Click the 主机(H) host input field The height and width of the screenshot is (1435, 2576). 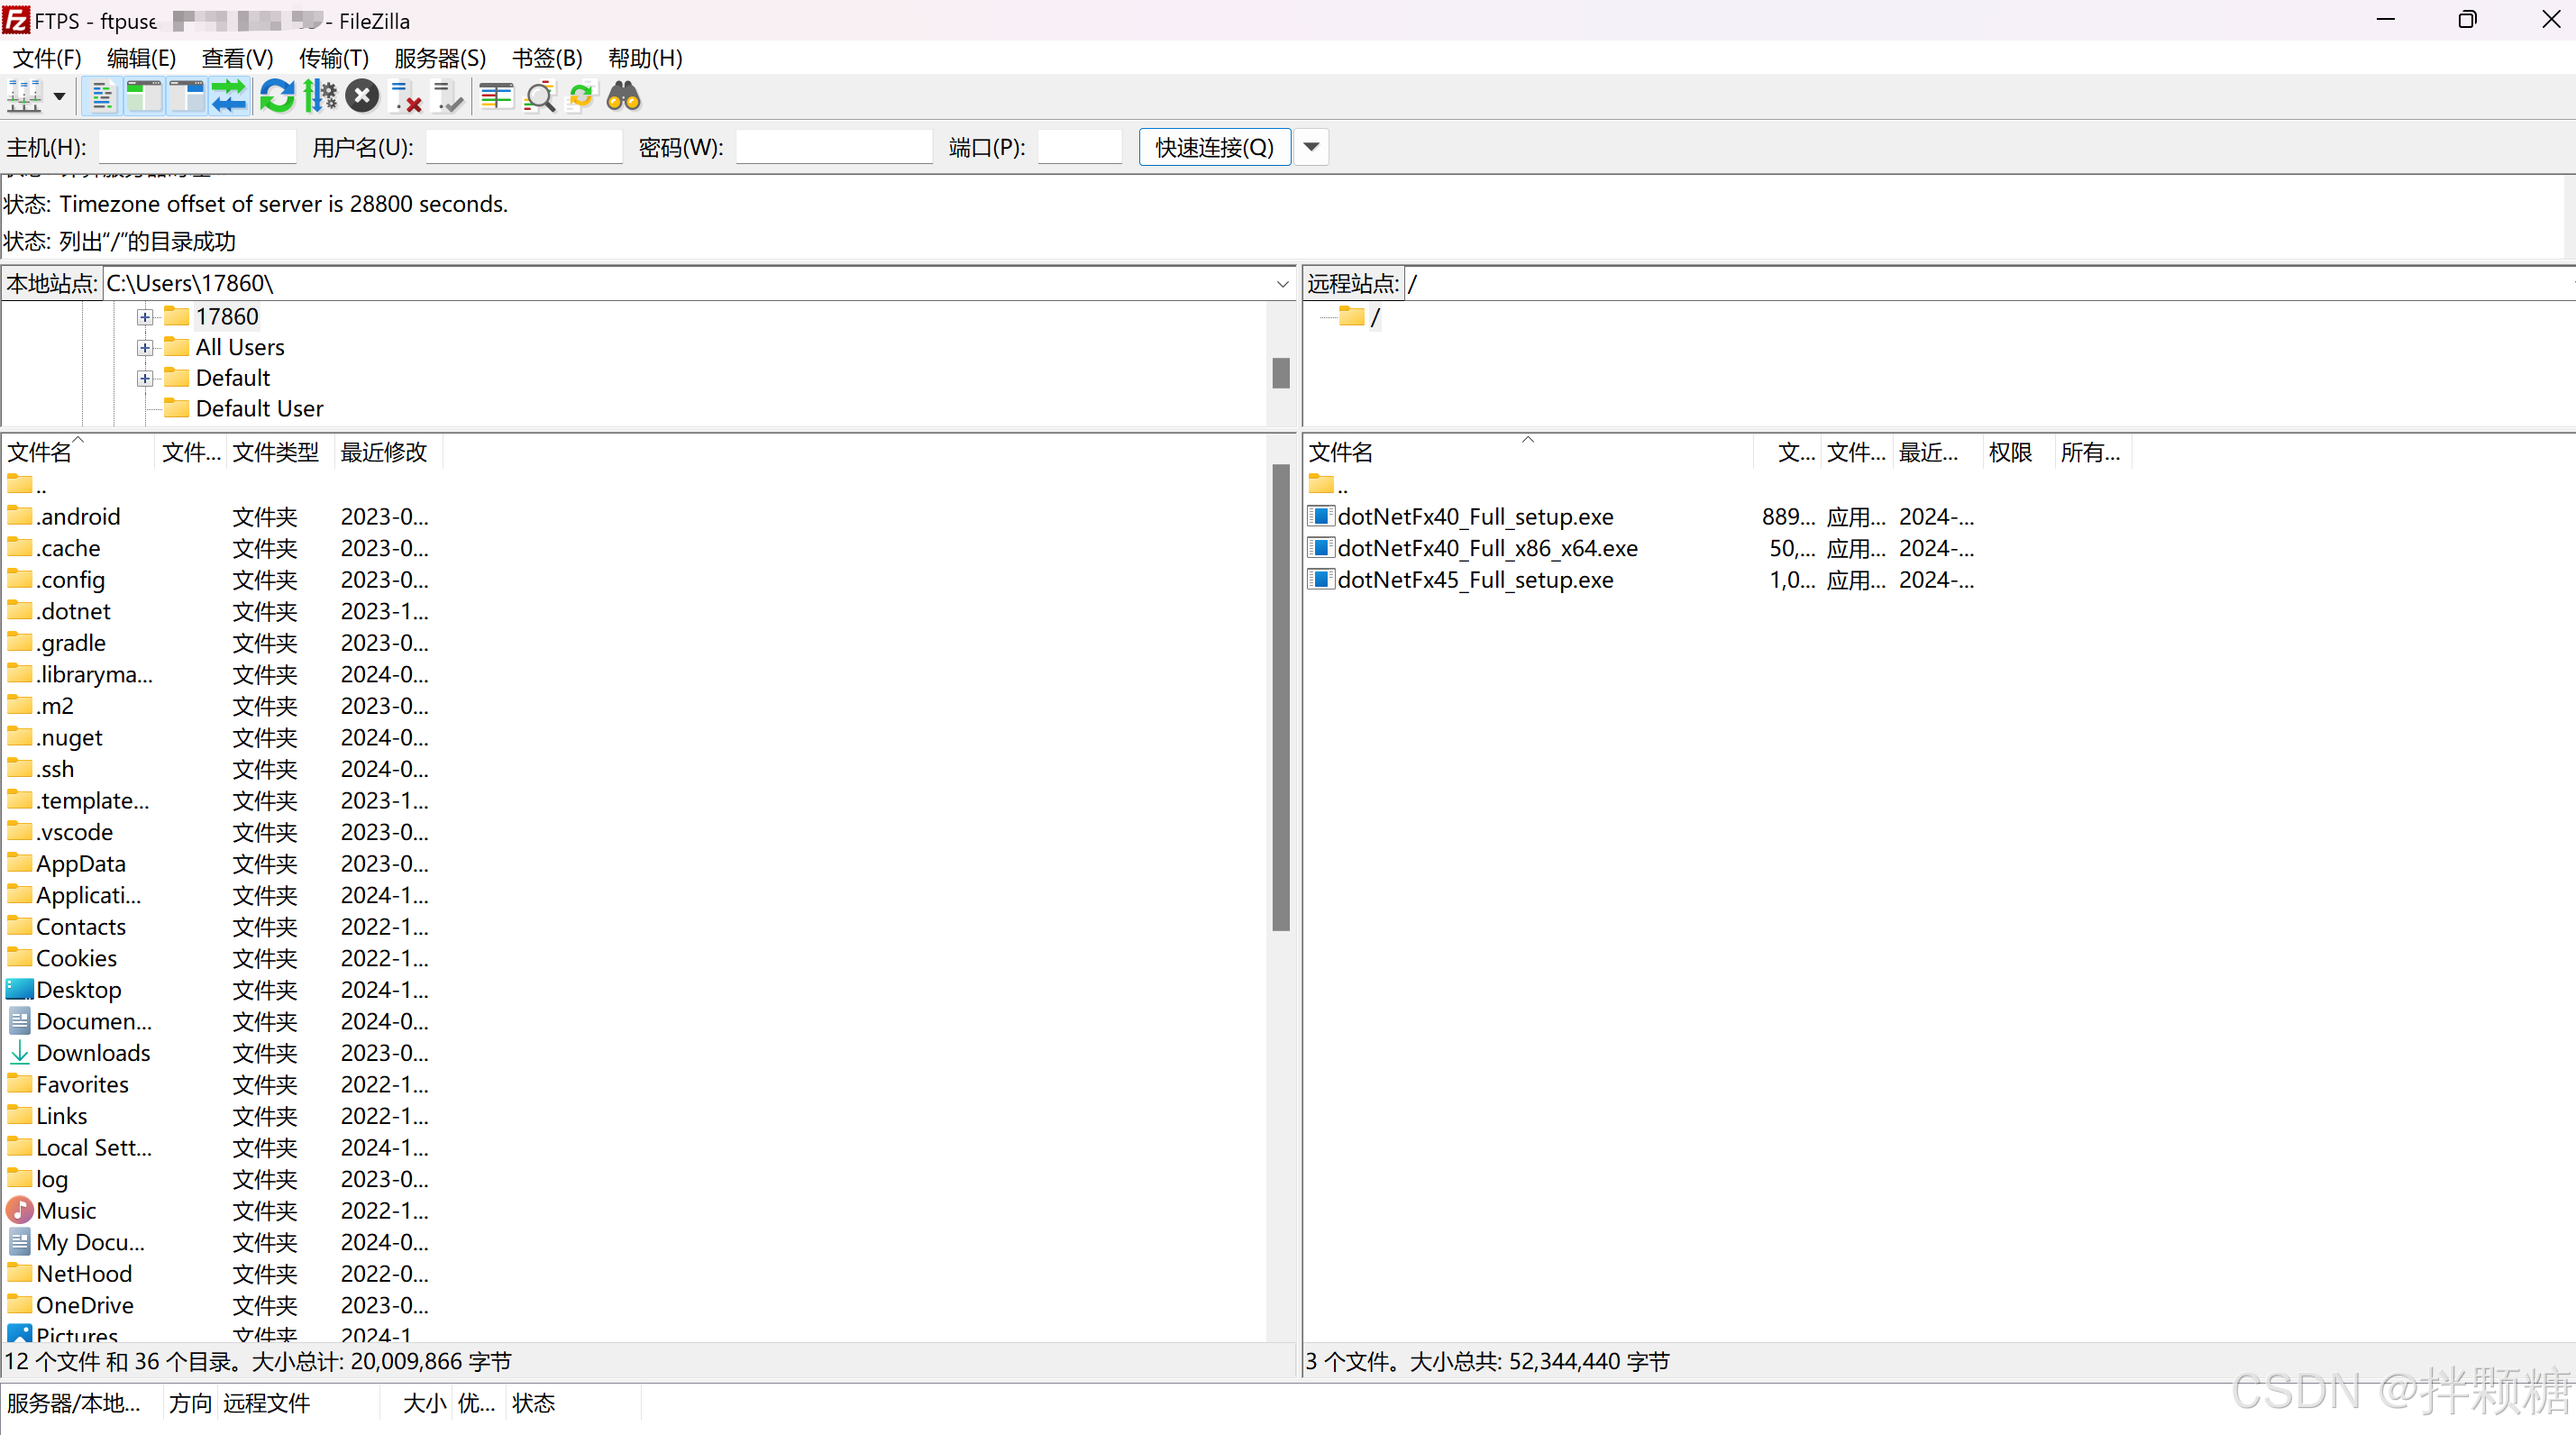197,147
